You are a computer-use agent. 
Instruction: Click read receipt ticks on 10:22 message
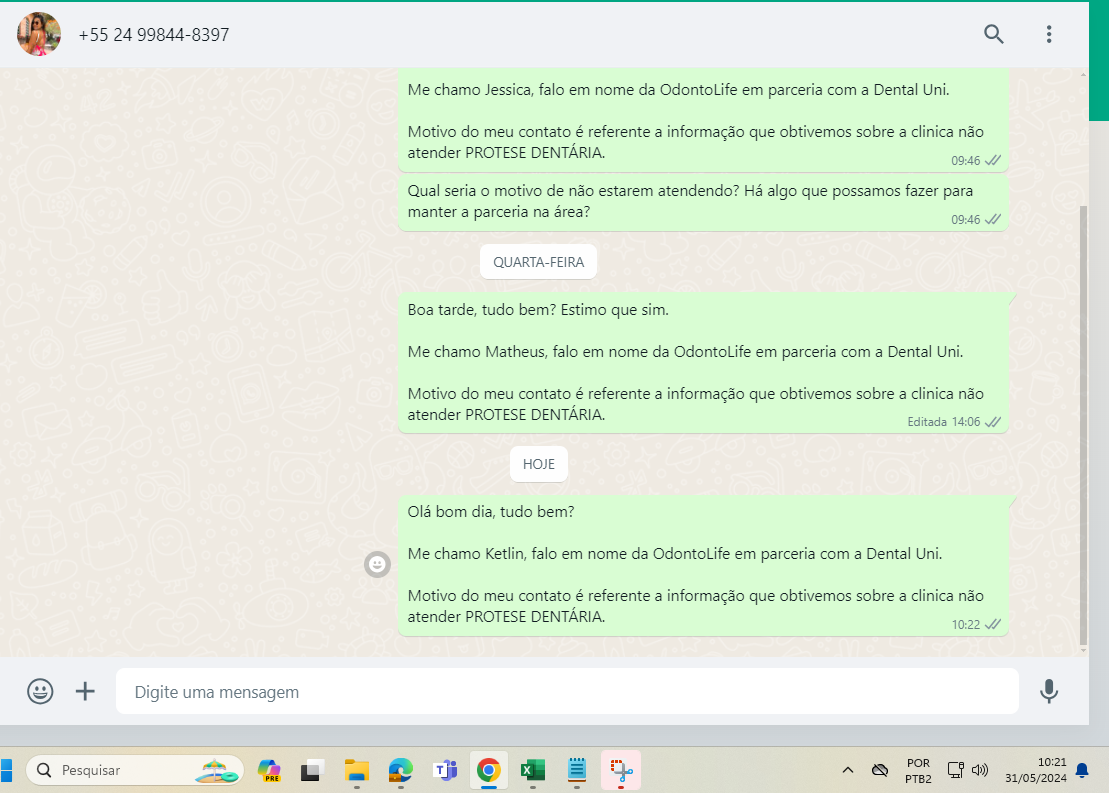[x=993, y=625]
